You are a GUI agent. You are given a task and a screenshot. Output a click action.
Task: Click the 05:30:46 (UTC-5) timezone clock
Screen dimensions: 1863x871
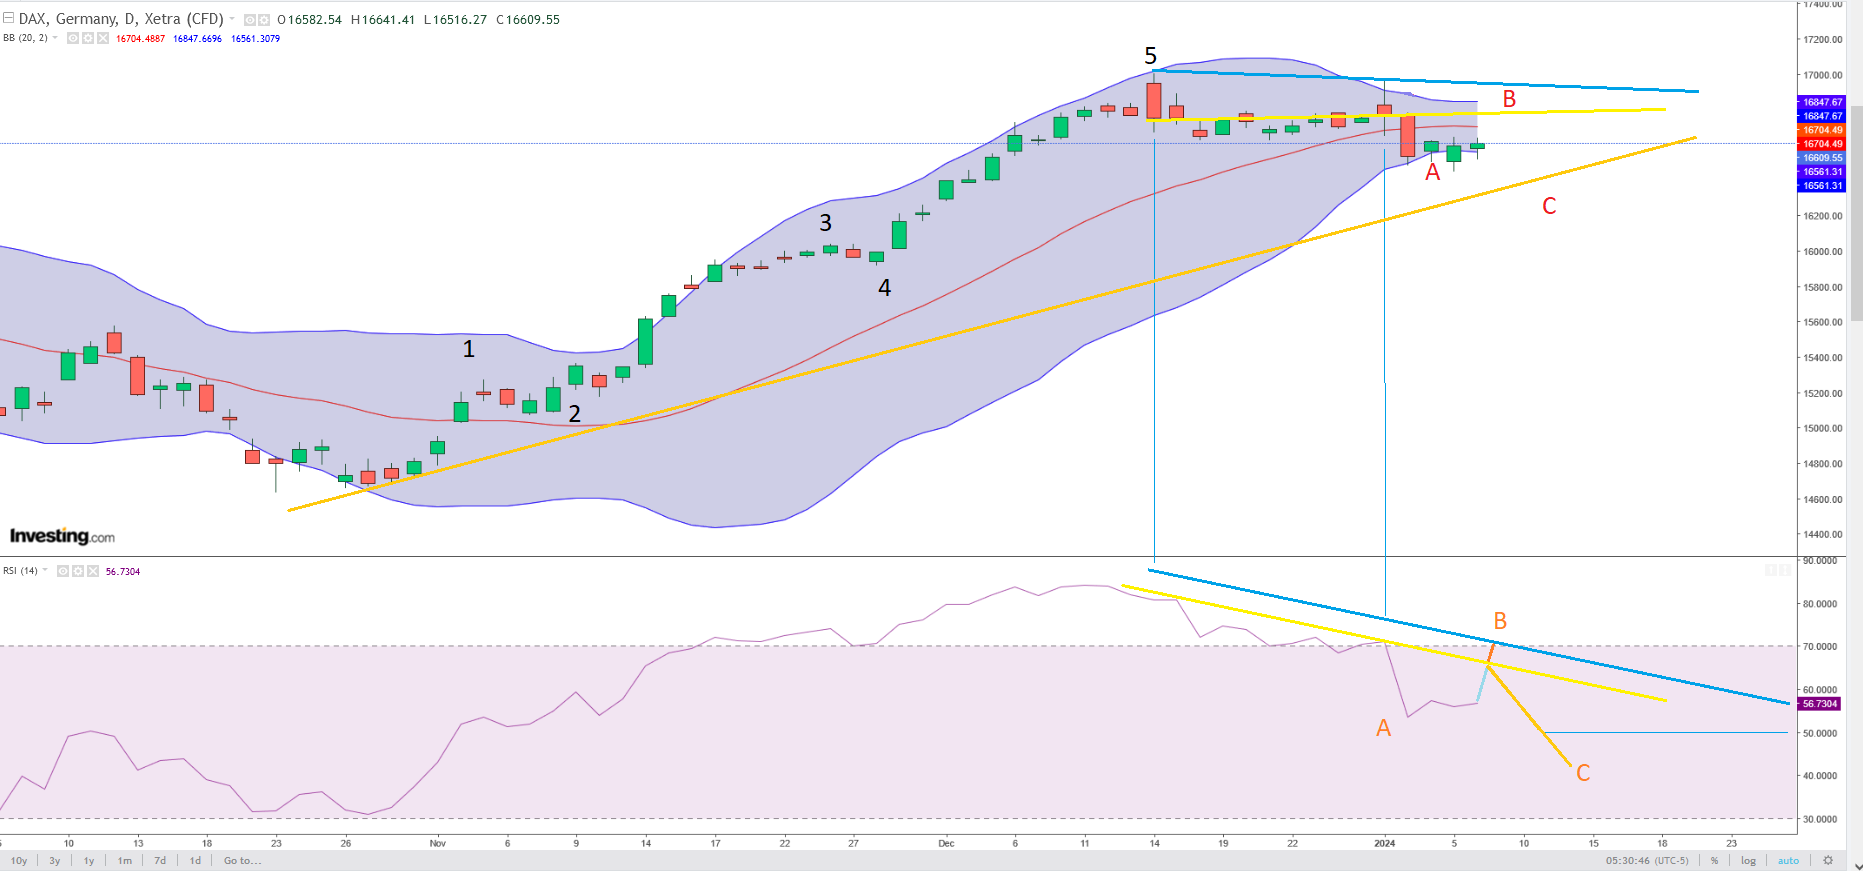(1647, 860)
